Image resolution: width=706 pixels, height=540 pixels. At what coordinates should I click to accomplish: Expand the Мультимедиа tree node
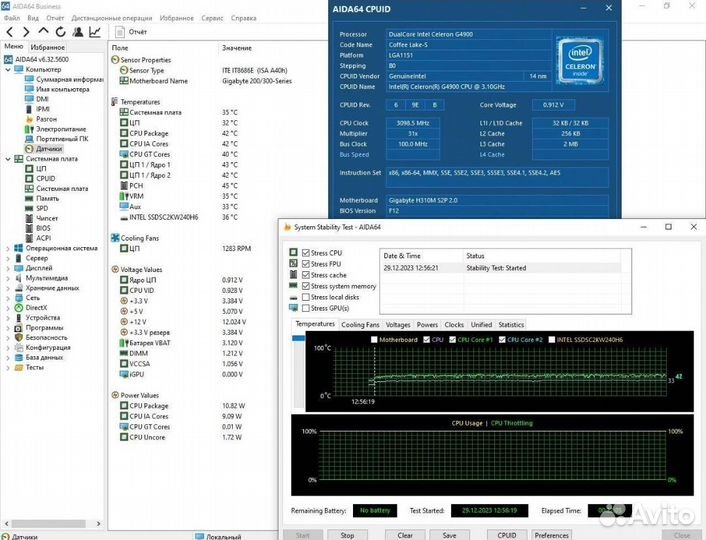tap(8, 278)
